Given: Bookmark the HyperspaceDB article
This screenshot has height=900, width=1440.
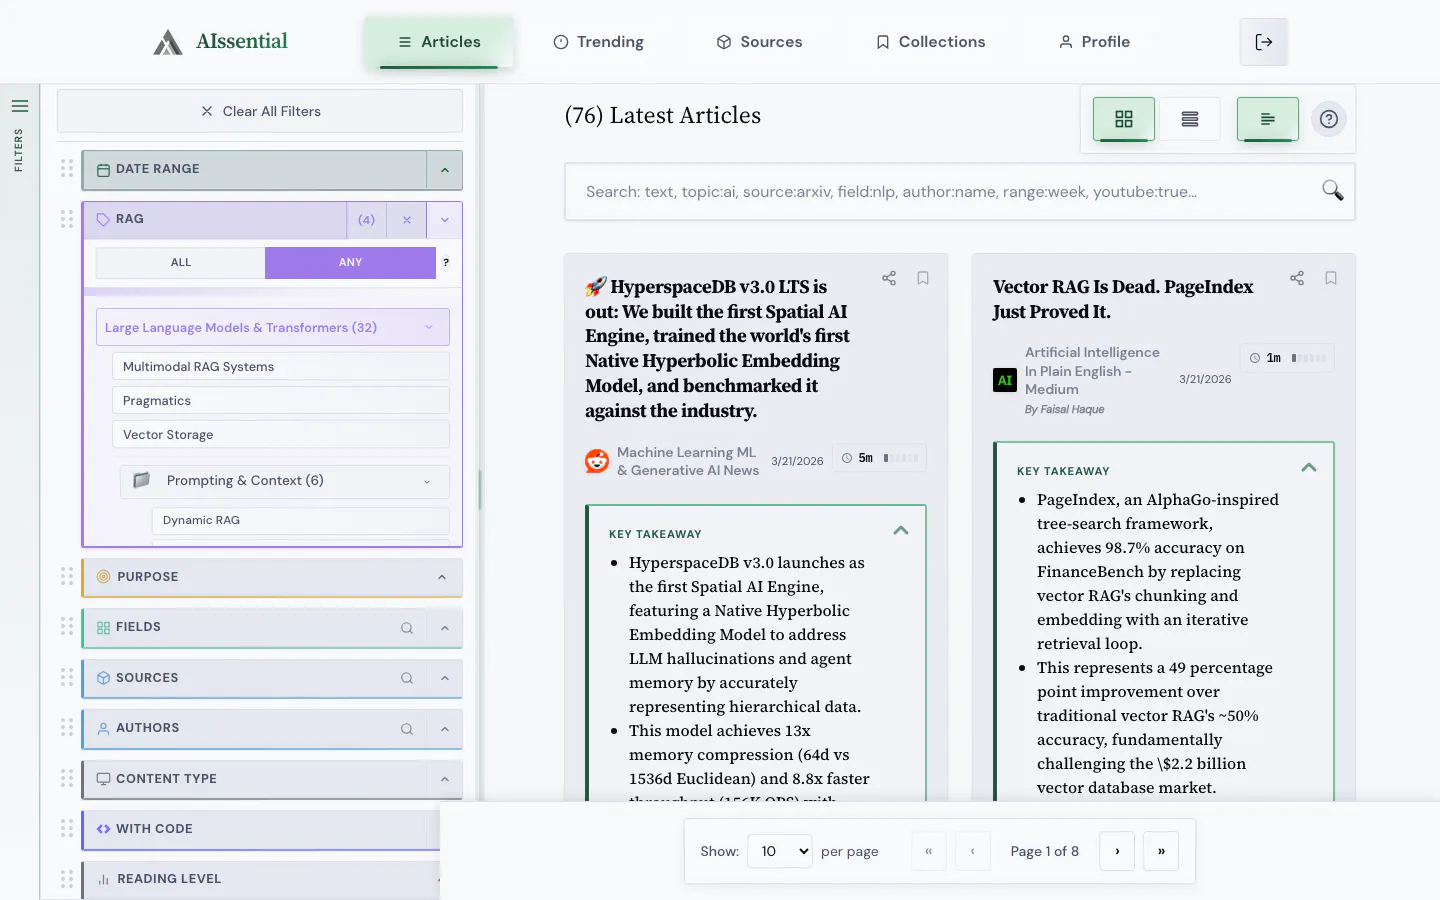Looking at the screenshot, I should (x=923, y=278).
